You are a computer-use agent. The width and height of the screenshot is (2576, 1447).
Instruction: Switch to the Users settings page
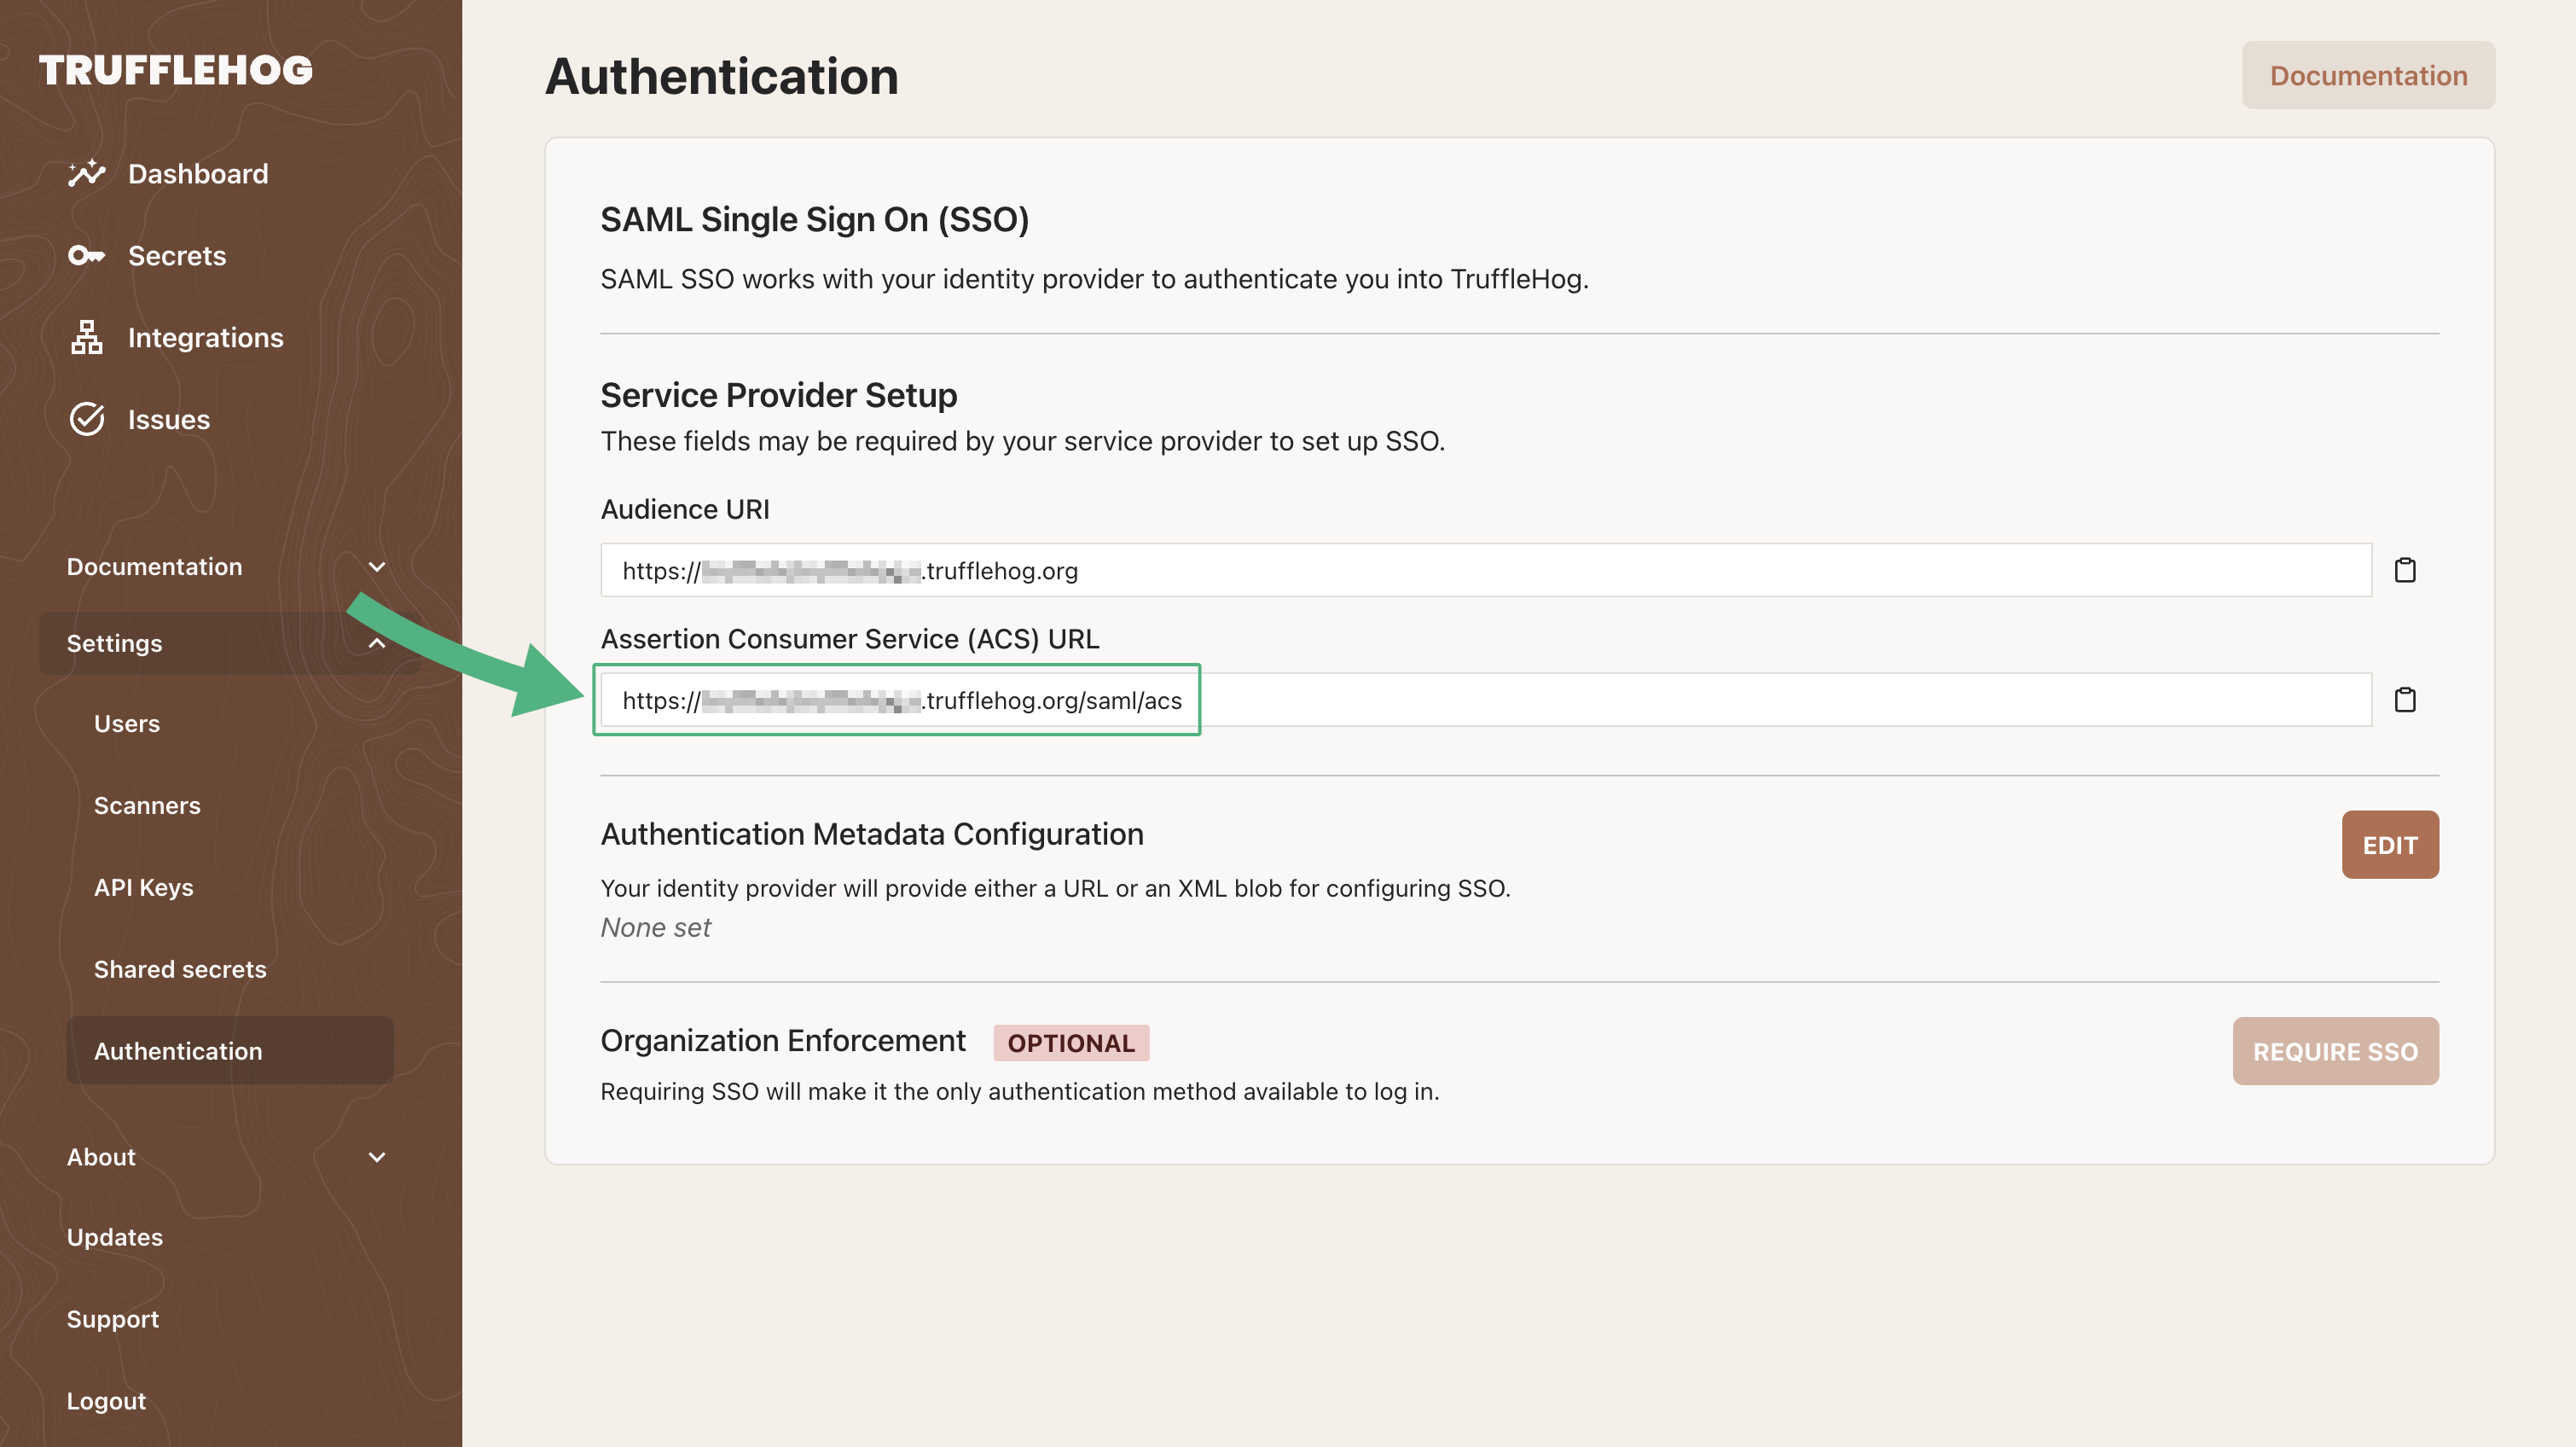(x=127, y=722)
